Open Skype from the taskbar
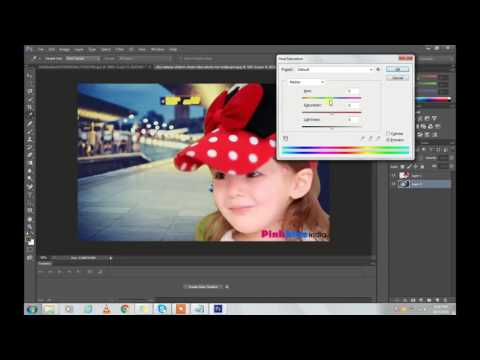The height and width of the screenshot is (360, 480). click(162, 309)
